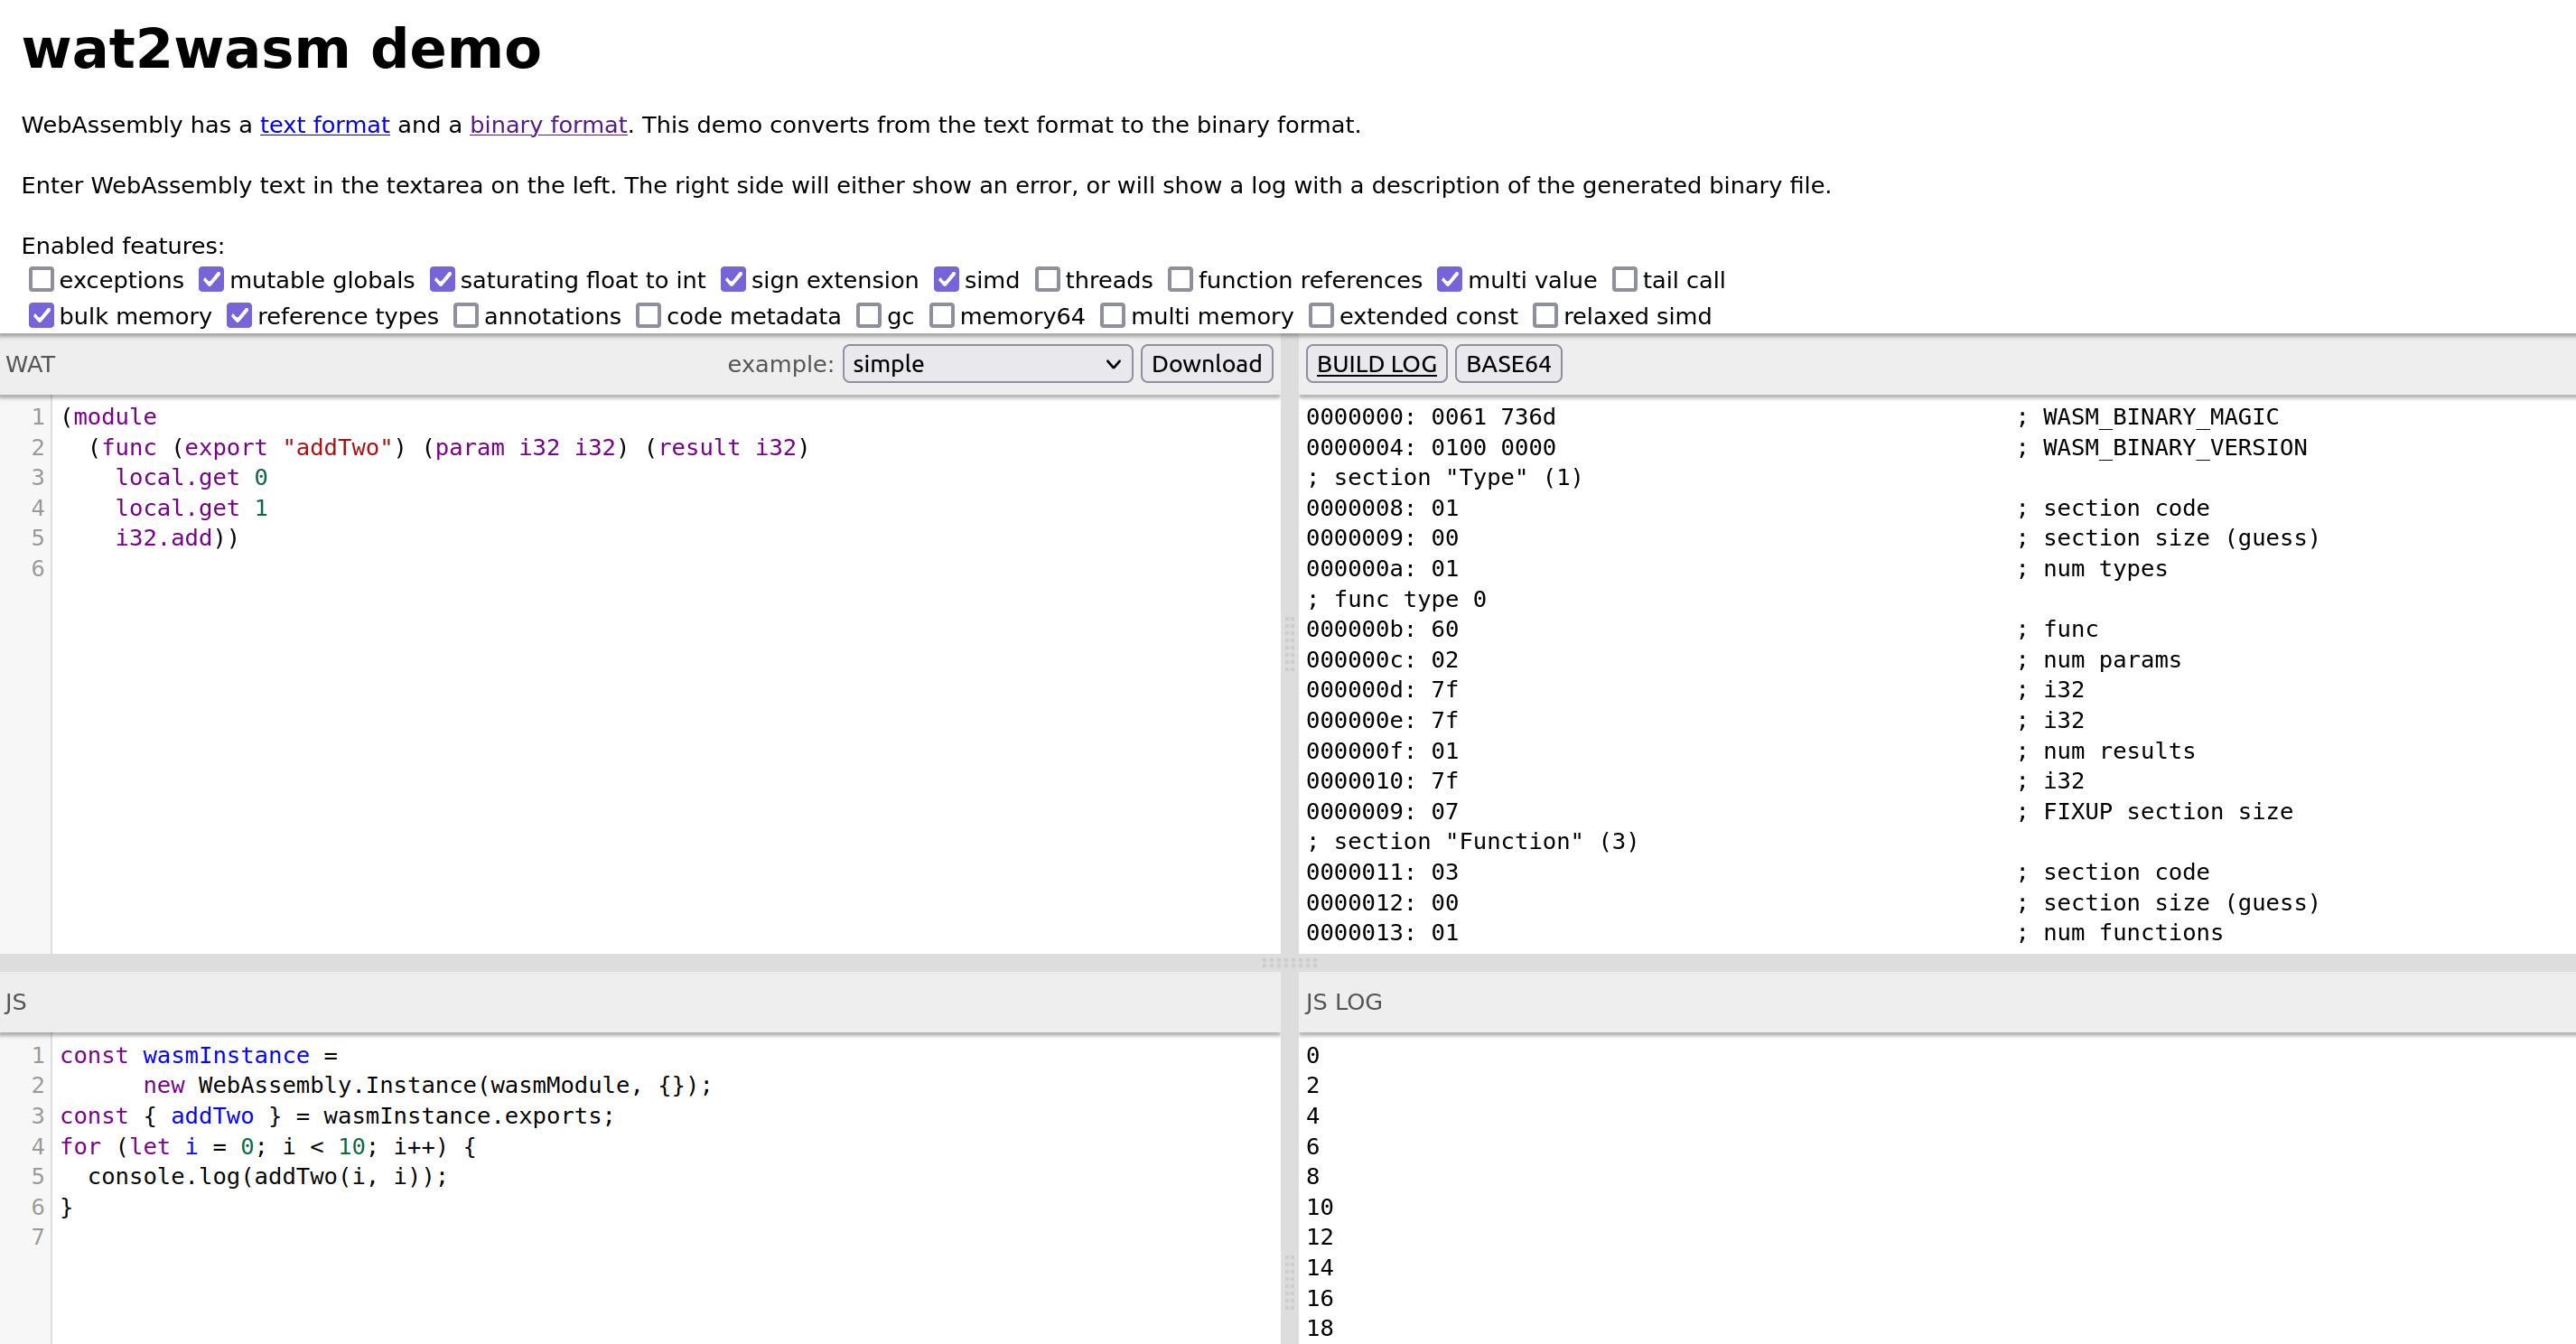The height and width of the screenshot is (1344, 2576).
Task: Click '; func type 0' log line
Action: pos(1396,599)
